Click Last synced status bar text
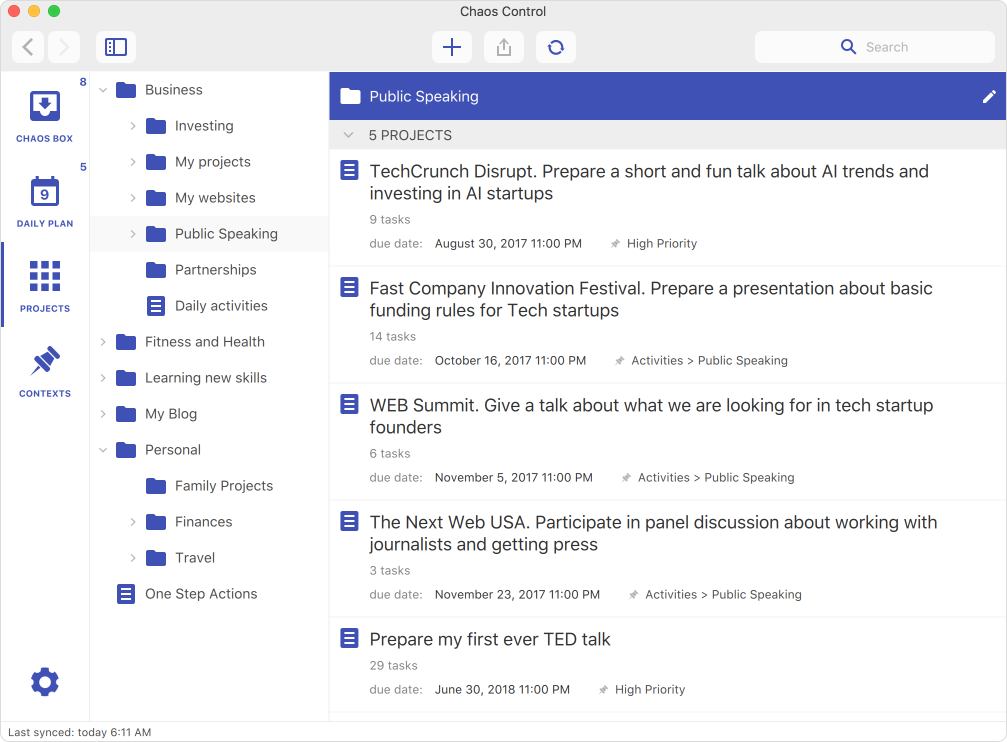 click(80, 732)
